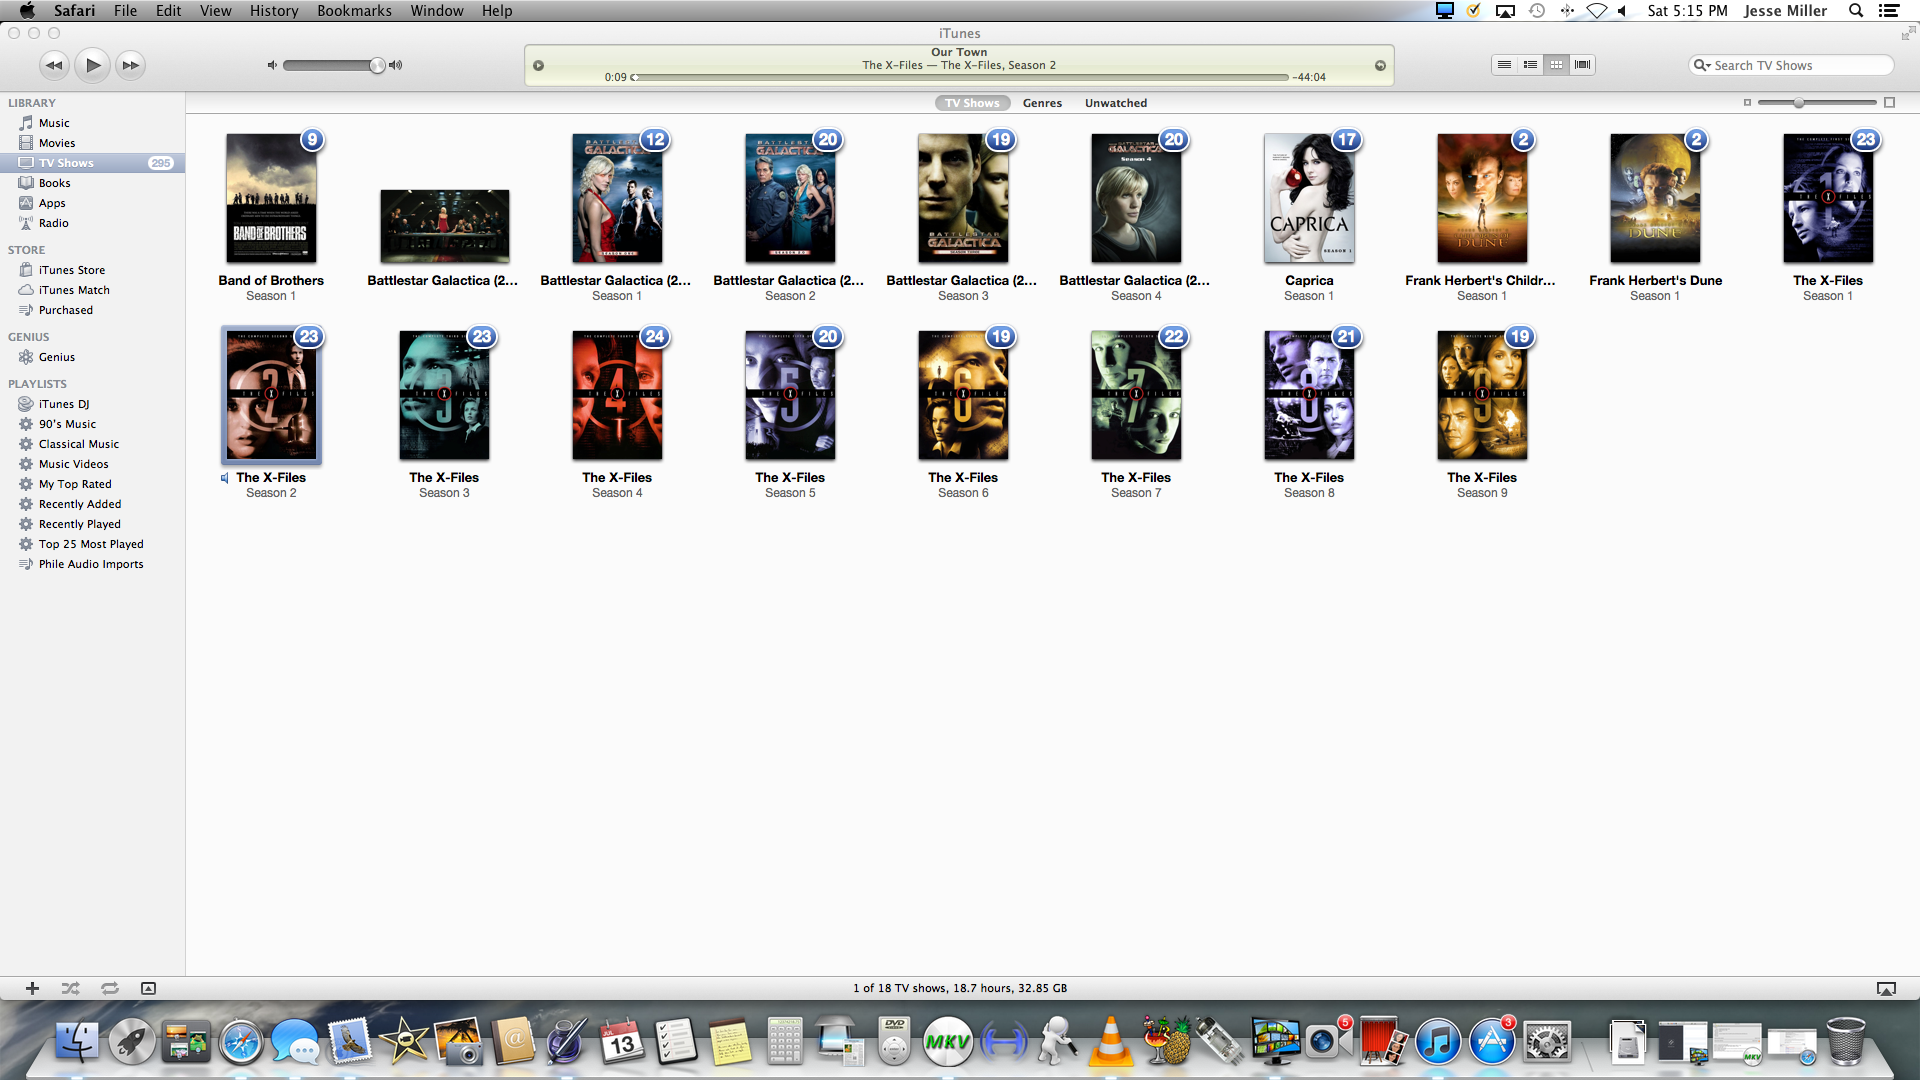The height and width of the screenshot is (1080, 1920).
Task: Click the arrow at right of now-playing display
Action: (x=1380, y=66)
